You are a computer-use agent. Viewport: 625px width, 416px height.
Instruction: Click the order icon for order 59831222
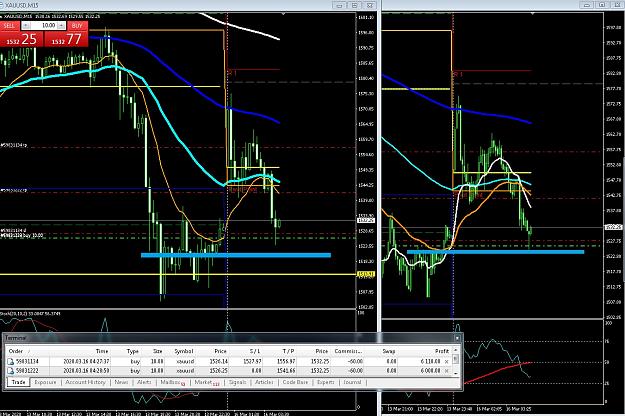point(11,371)
